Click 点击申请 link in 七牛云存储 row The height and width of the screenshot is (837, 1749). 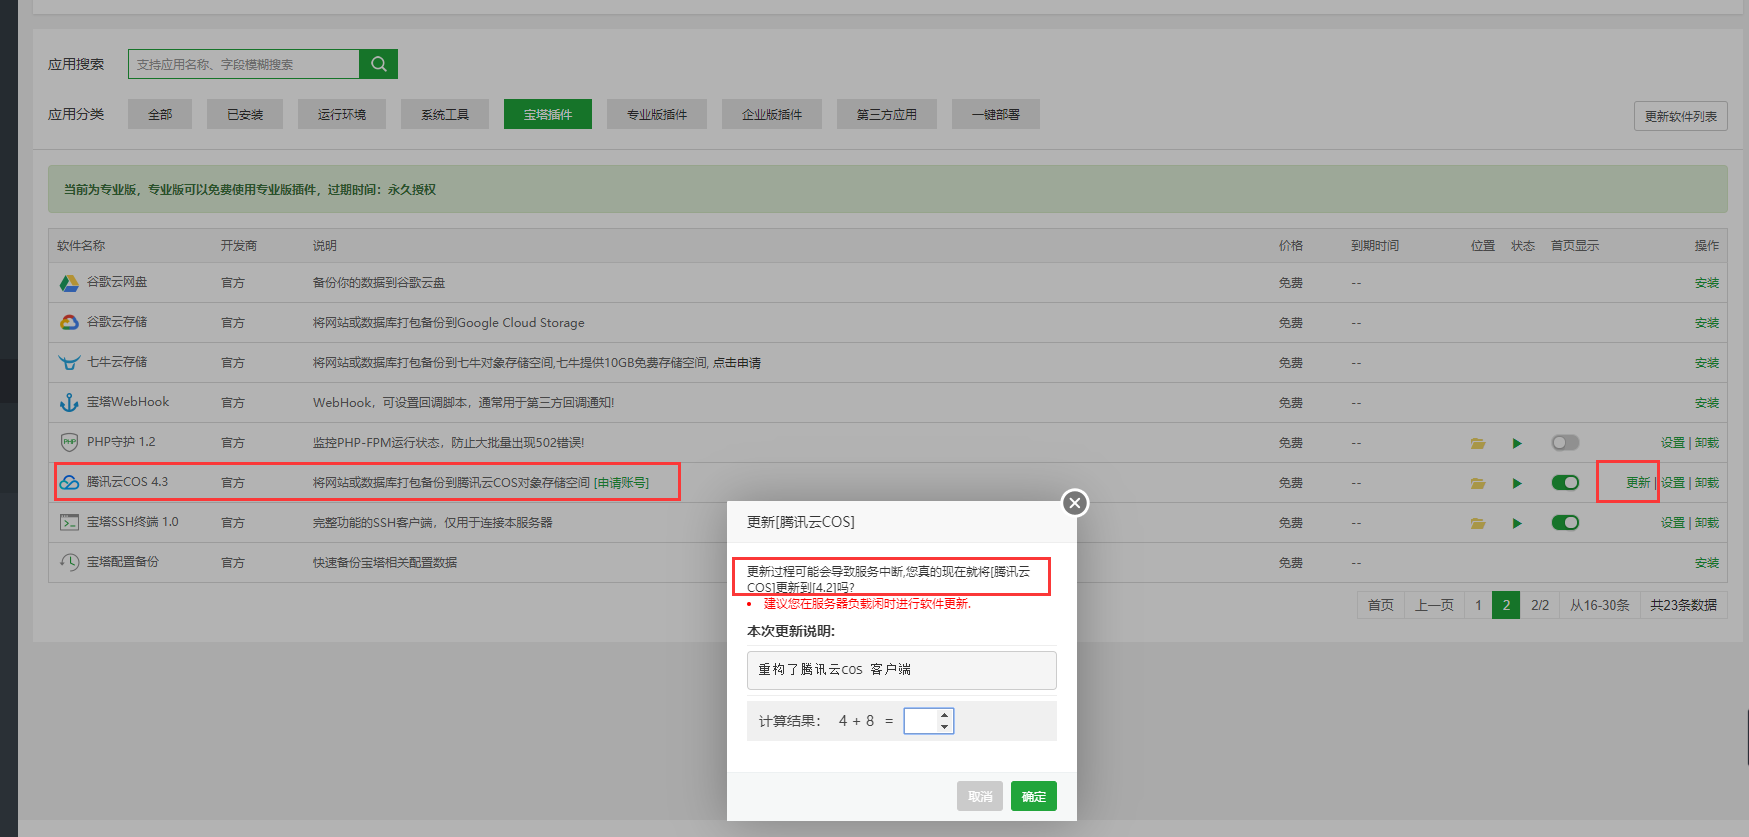[737, 363]
